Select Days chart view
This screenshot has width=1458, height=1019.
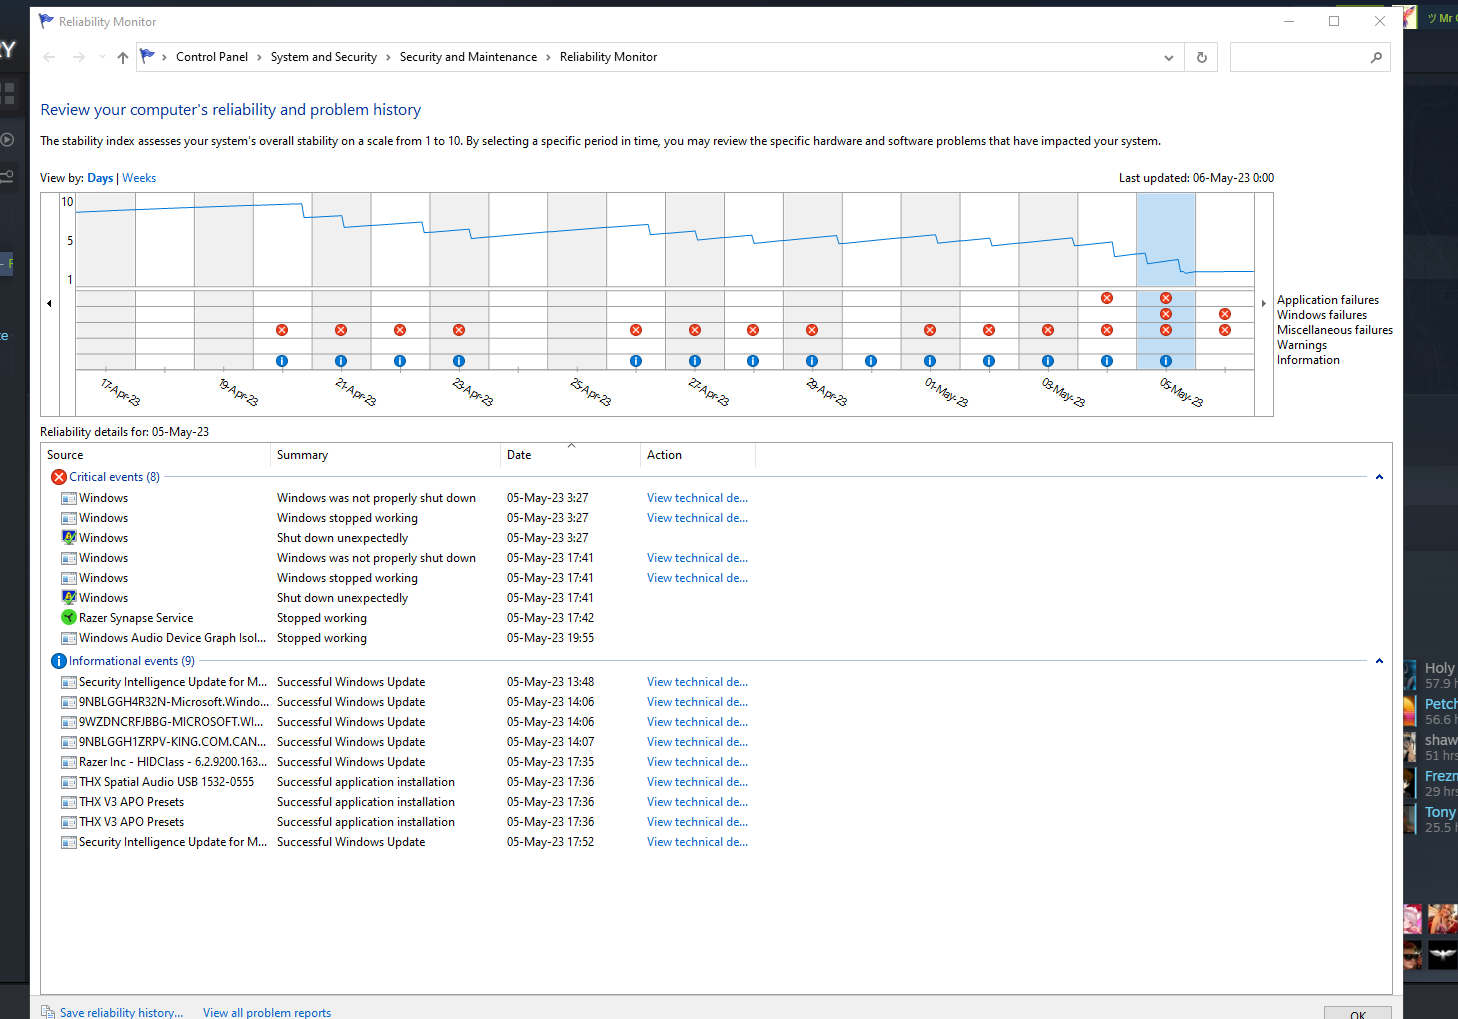point(100,178)
